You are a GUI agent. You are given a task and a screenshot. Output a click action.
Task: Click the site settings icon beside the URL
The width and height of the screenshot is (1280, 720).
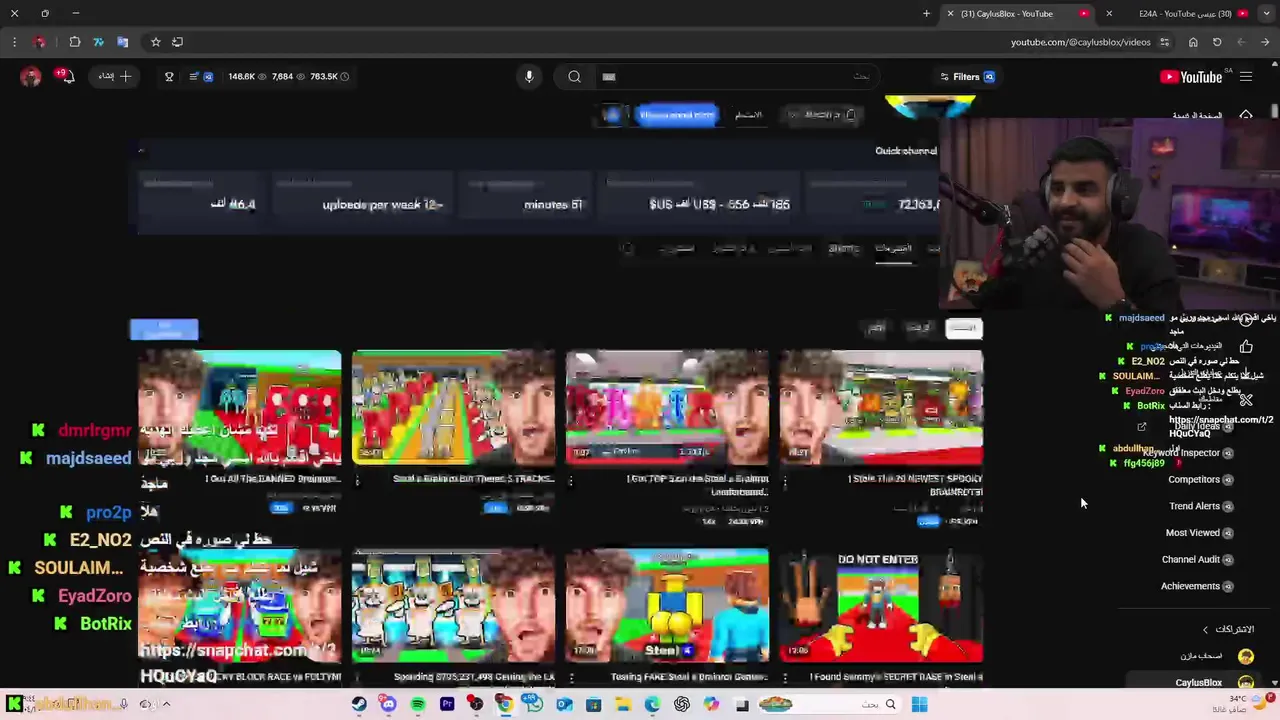1164,42
